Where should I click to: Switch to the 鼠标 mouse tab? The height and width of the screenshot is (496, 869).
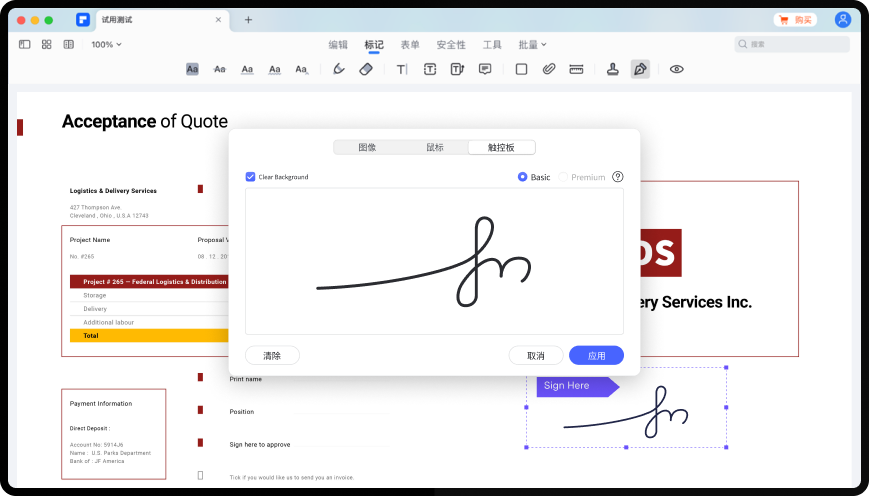pyautogui.click(x=434, y=147)
